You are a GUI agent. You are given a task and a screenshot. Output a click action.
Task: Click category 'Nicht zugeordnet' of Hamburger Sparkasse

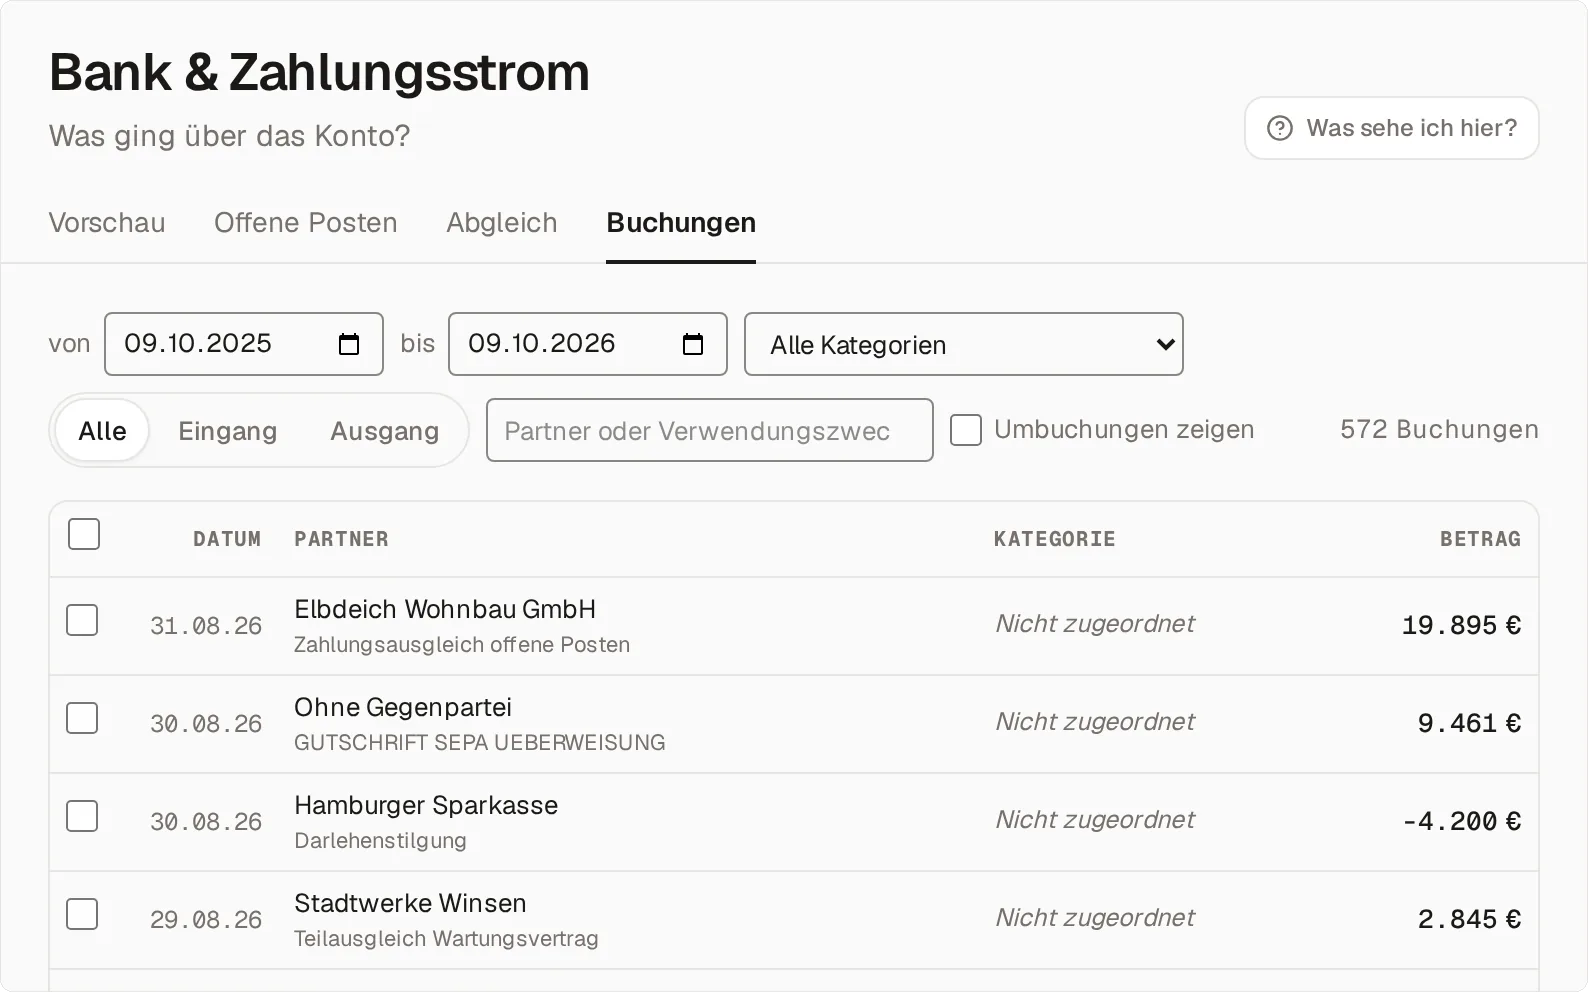pos(1095,820)
